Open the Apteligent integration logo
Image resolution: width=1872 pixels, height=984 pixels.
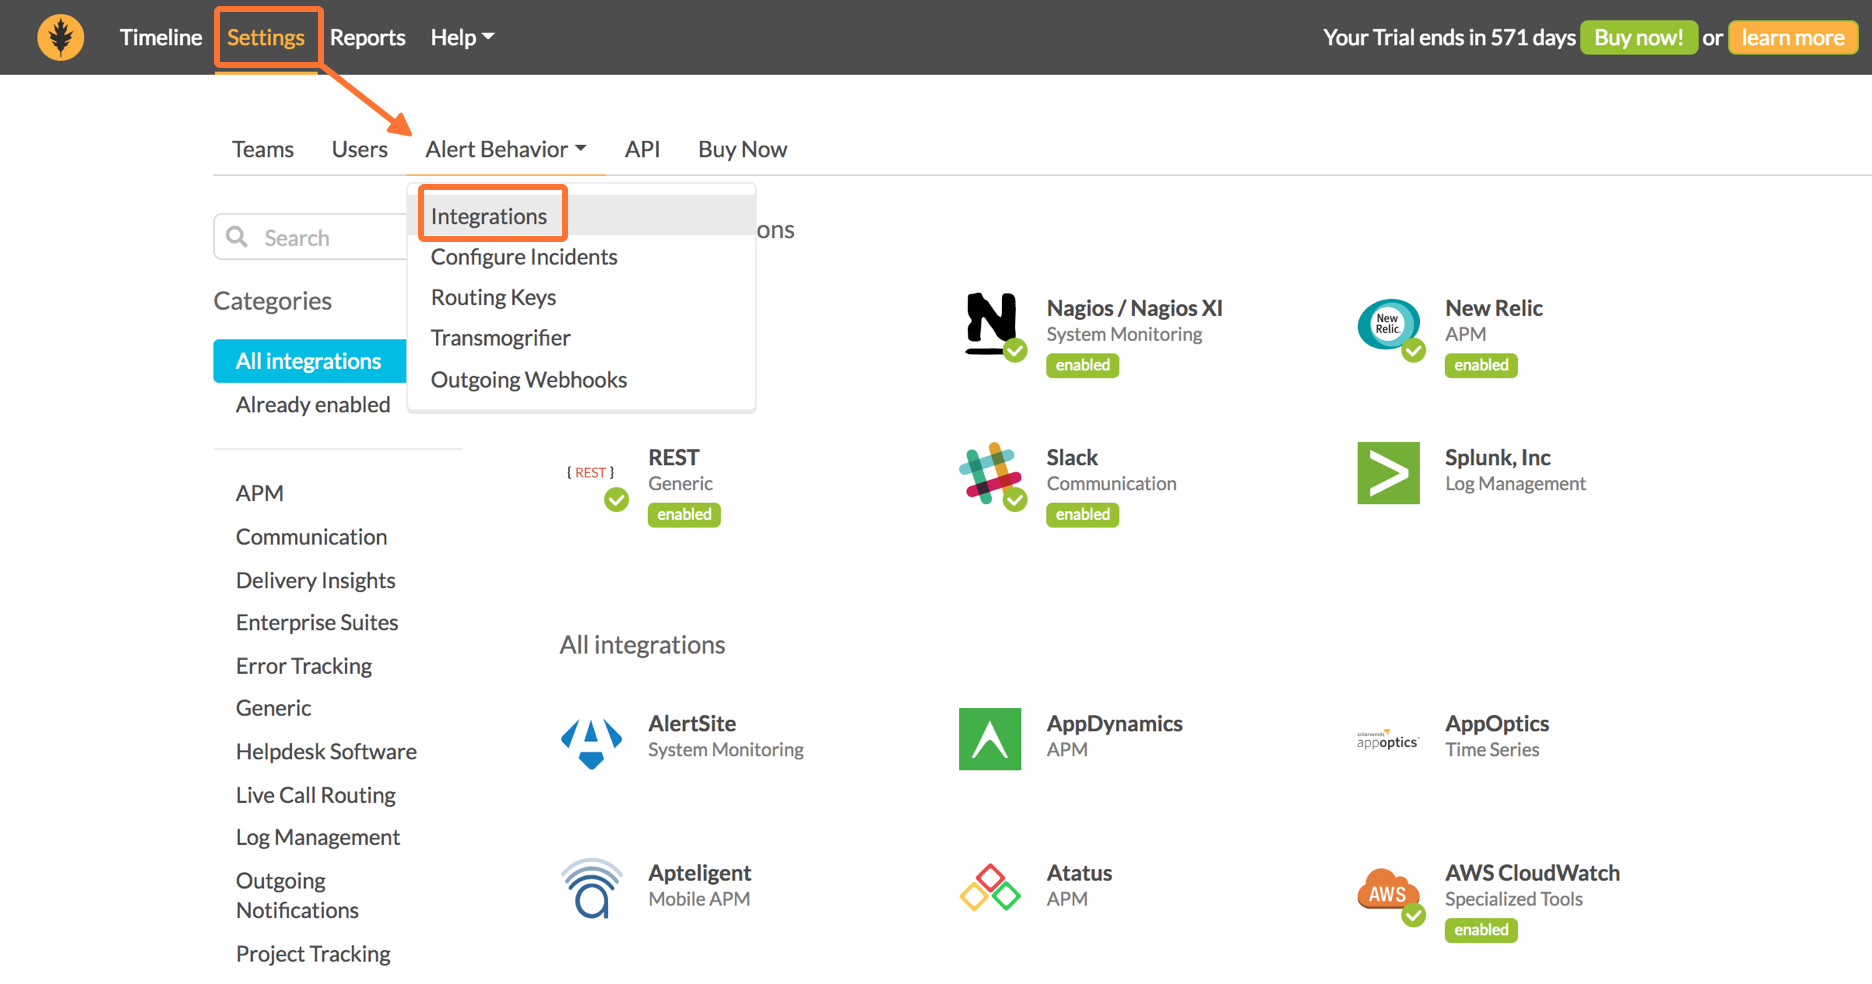591,888
